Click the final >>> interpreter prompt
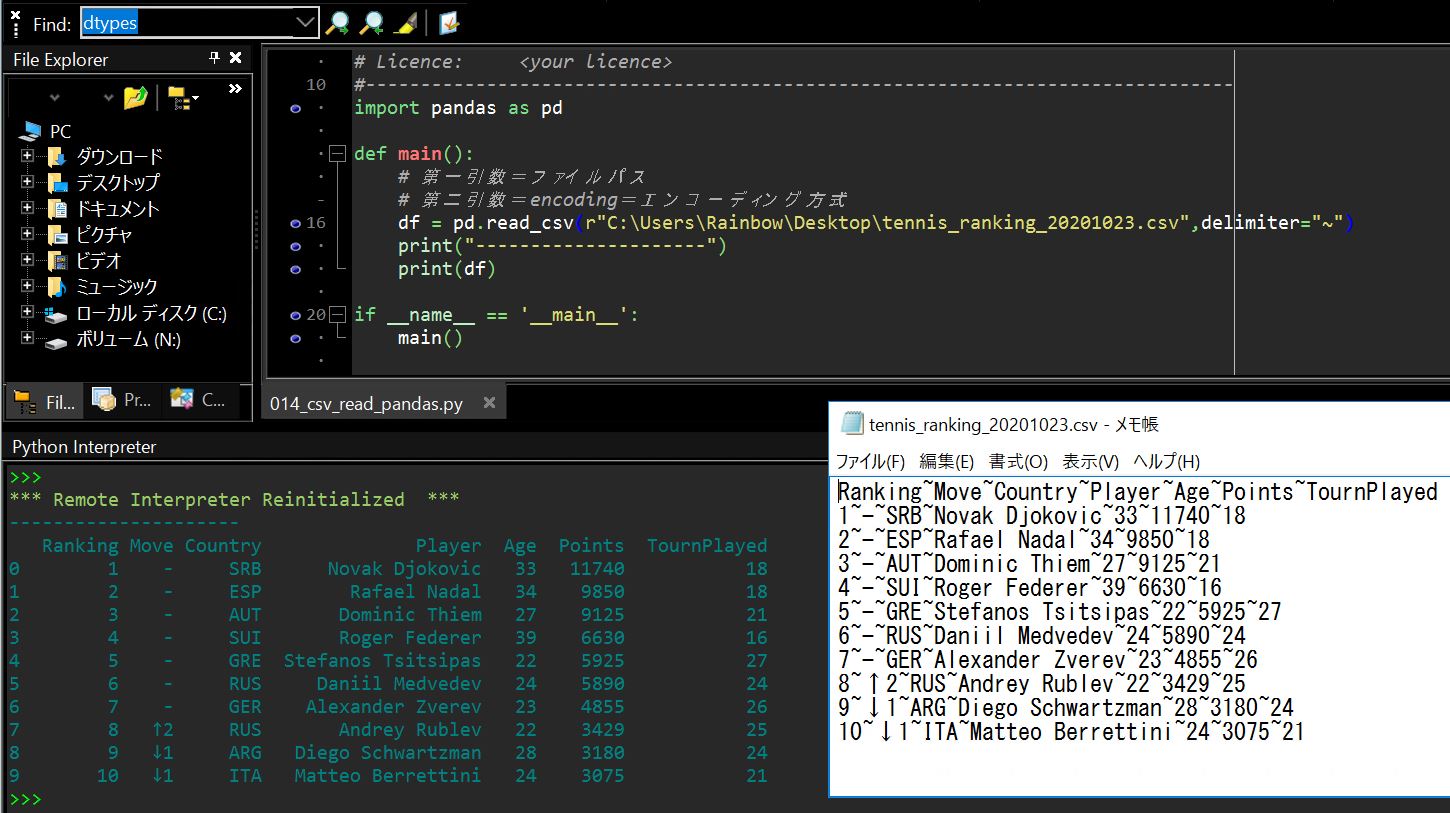The height and width of the screenshot is (813, 1450). pos(25,799)
